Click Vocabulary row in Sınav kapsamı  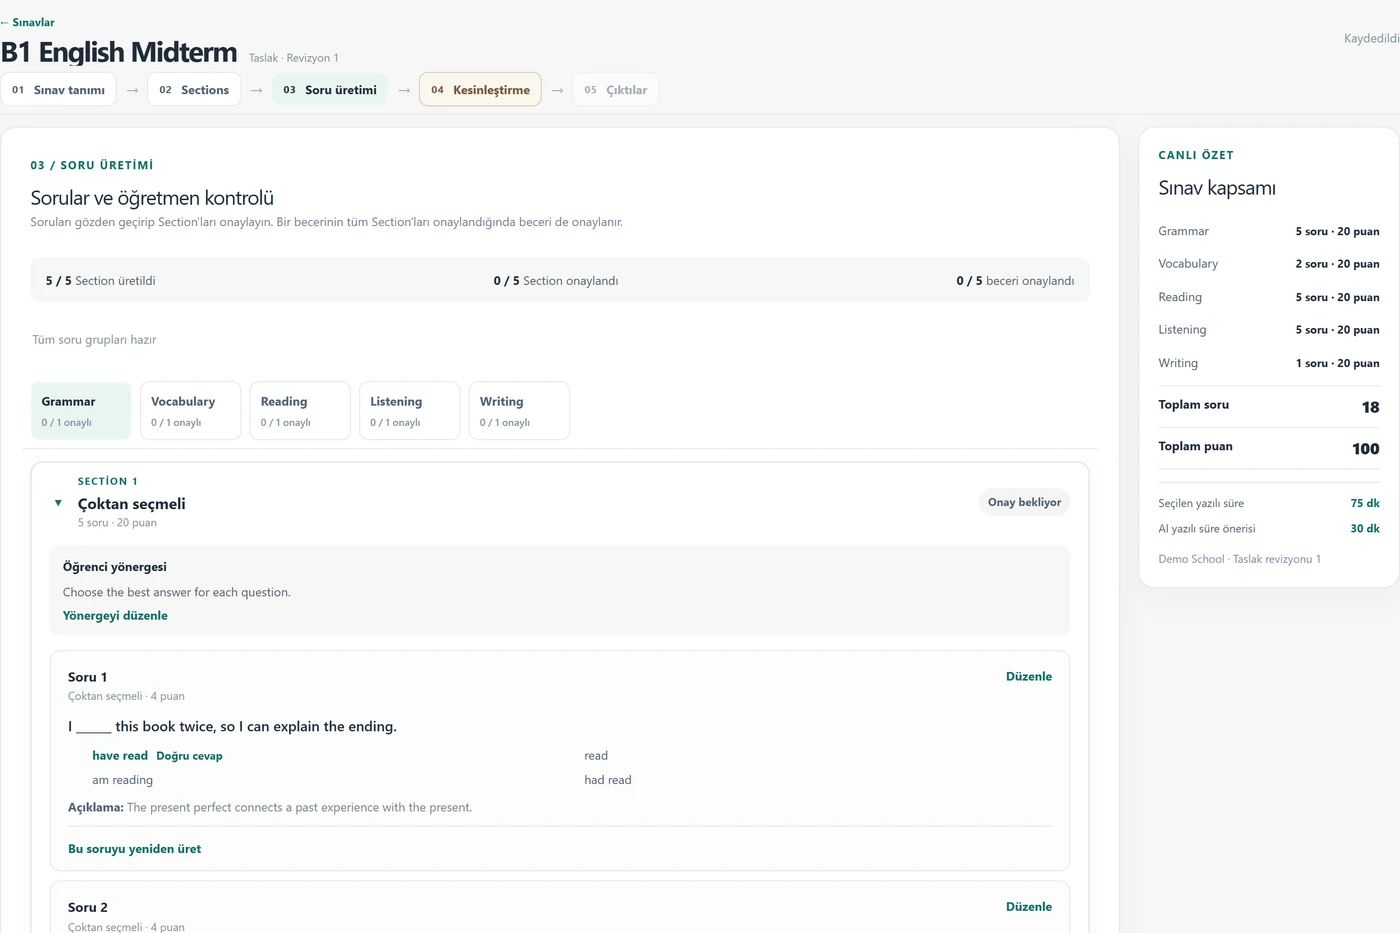coord(1268,264)
